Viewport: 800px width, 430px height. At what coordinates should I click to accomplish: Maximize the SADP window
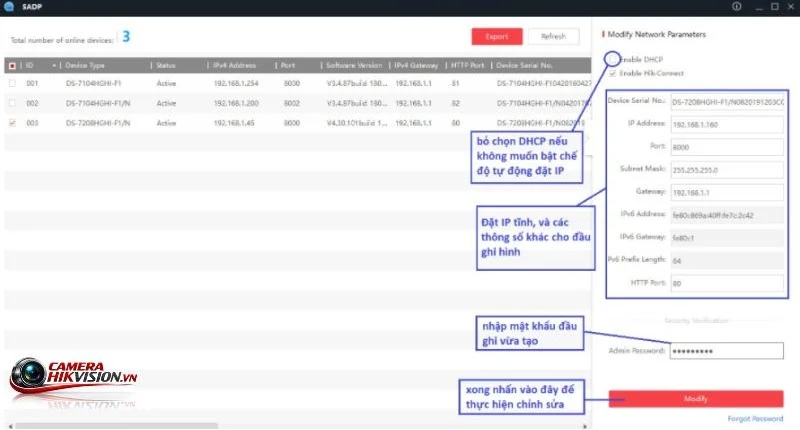coord(774,7)
